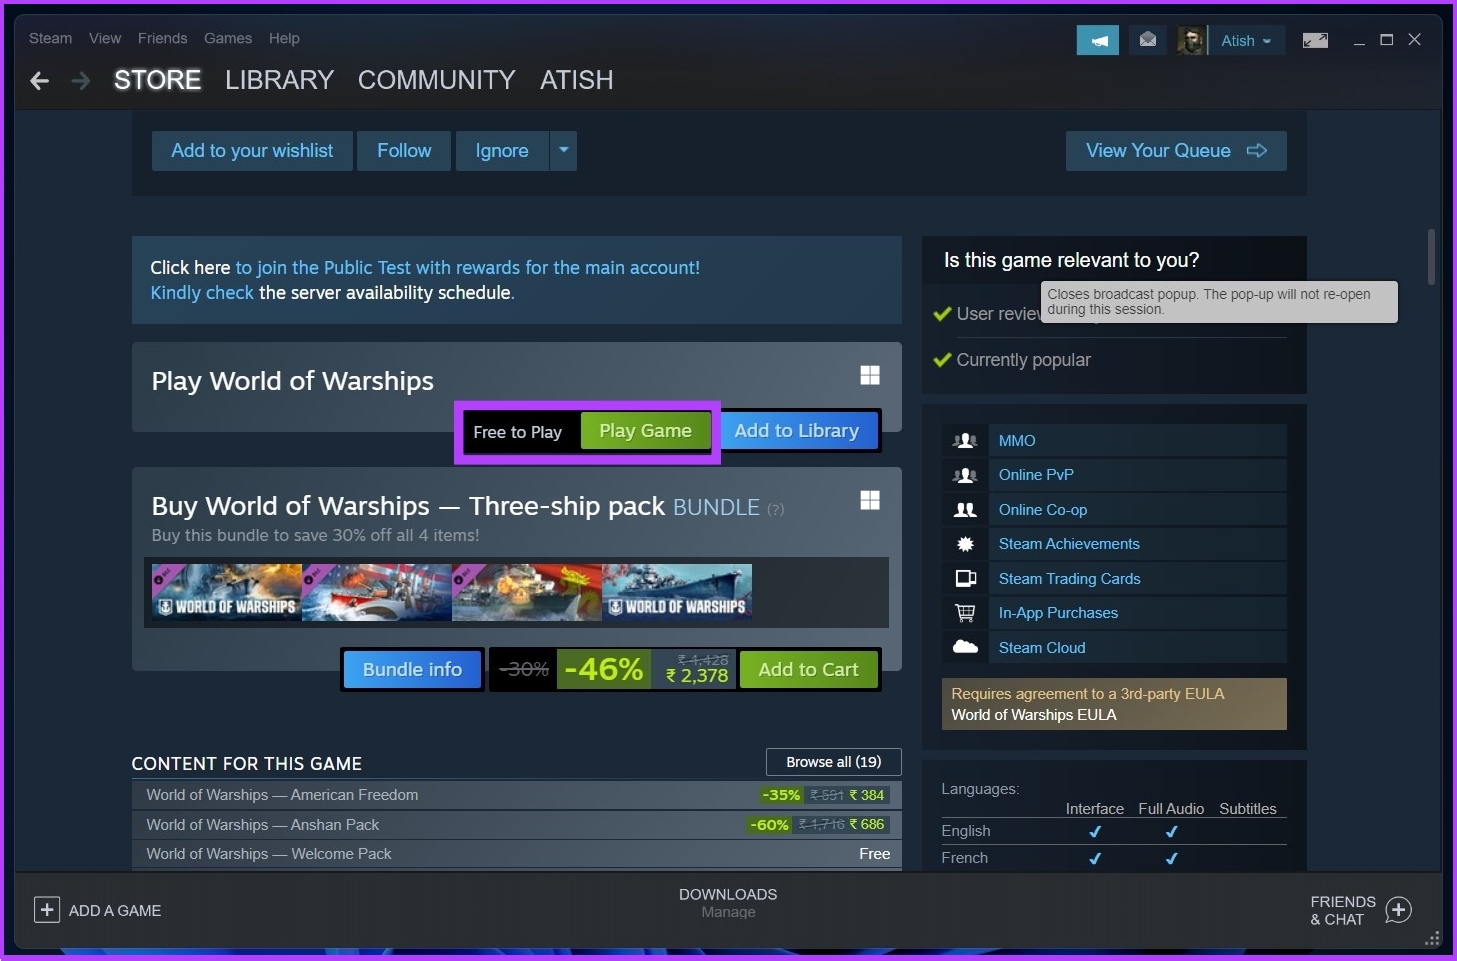
Task: Expand the Ignore dropdown arrow
Action: 563,150
